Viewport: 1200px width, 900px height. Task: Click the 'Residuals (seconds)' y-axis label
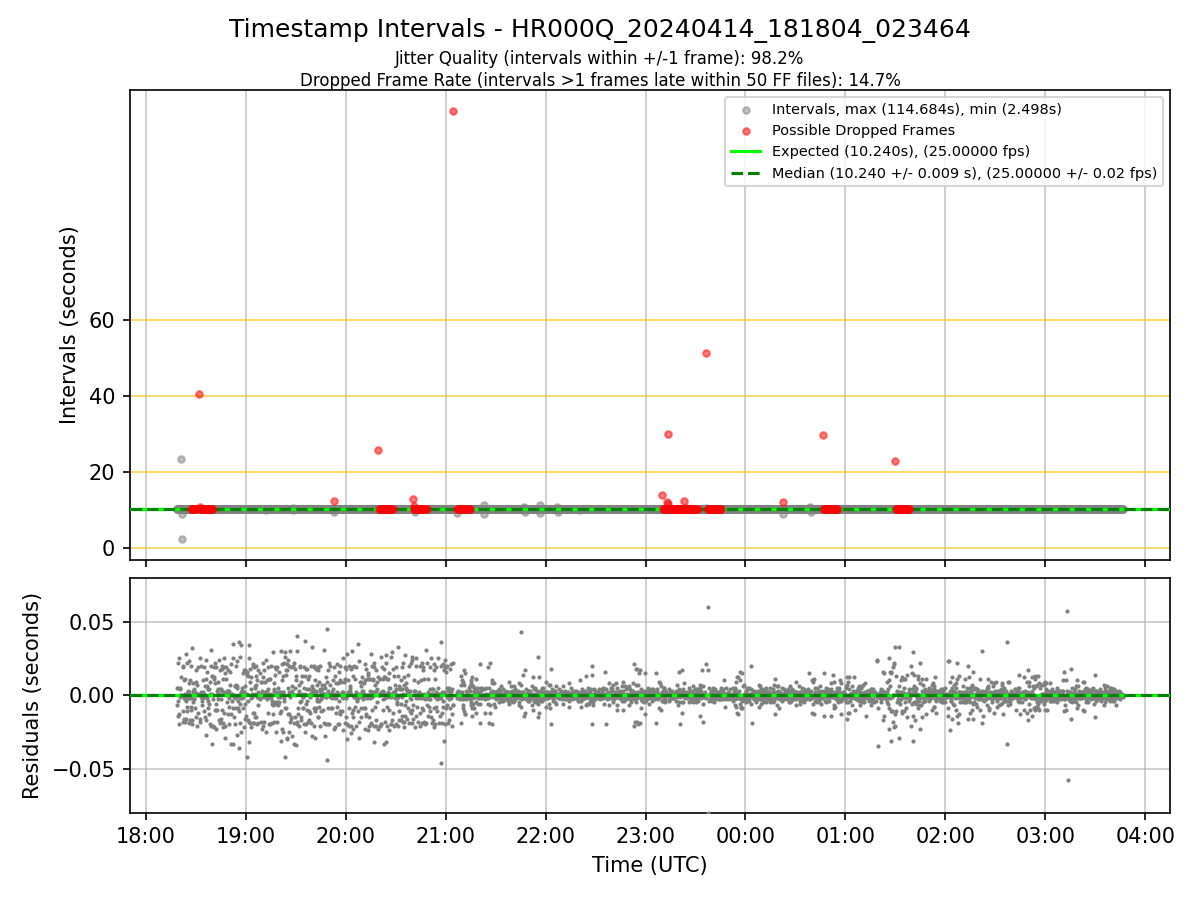click(x=32, y=695)
